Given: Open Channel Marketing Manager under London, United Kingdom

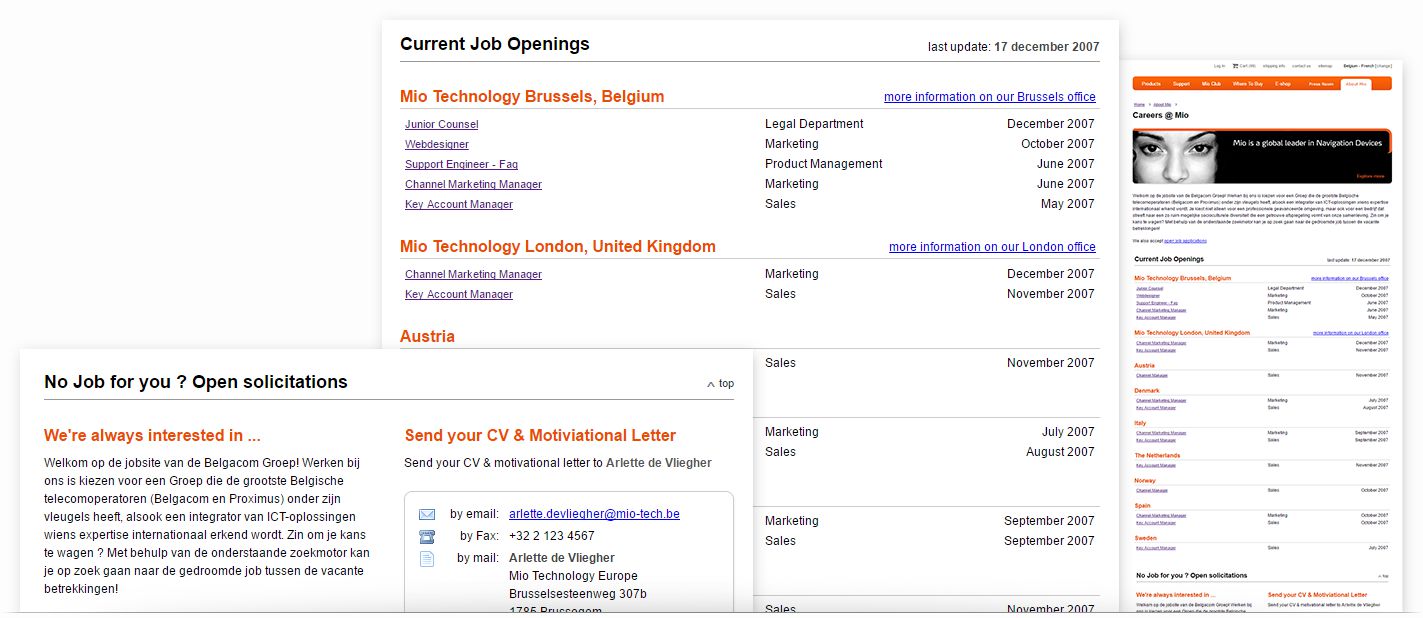Looking at the screenshot, I should (x=473, y=274).
